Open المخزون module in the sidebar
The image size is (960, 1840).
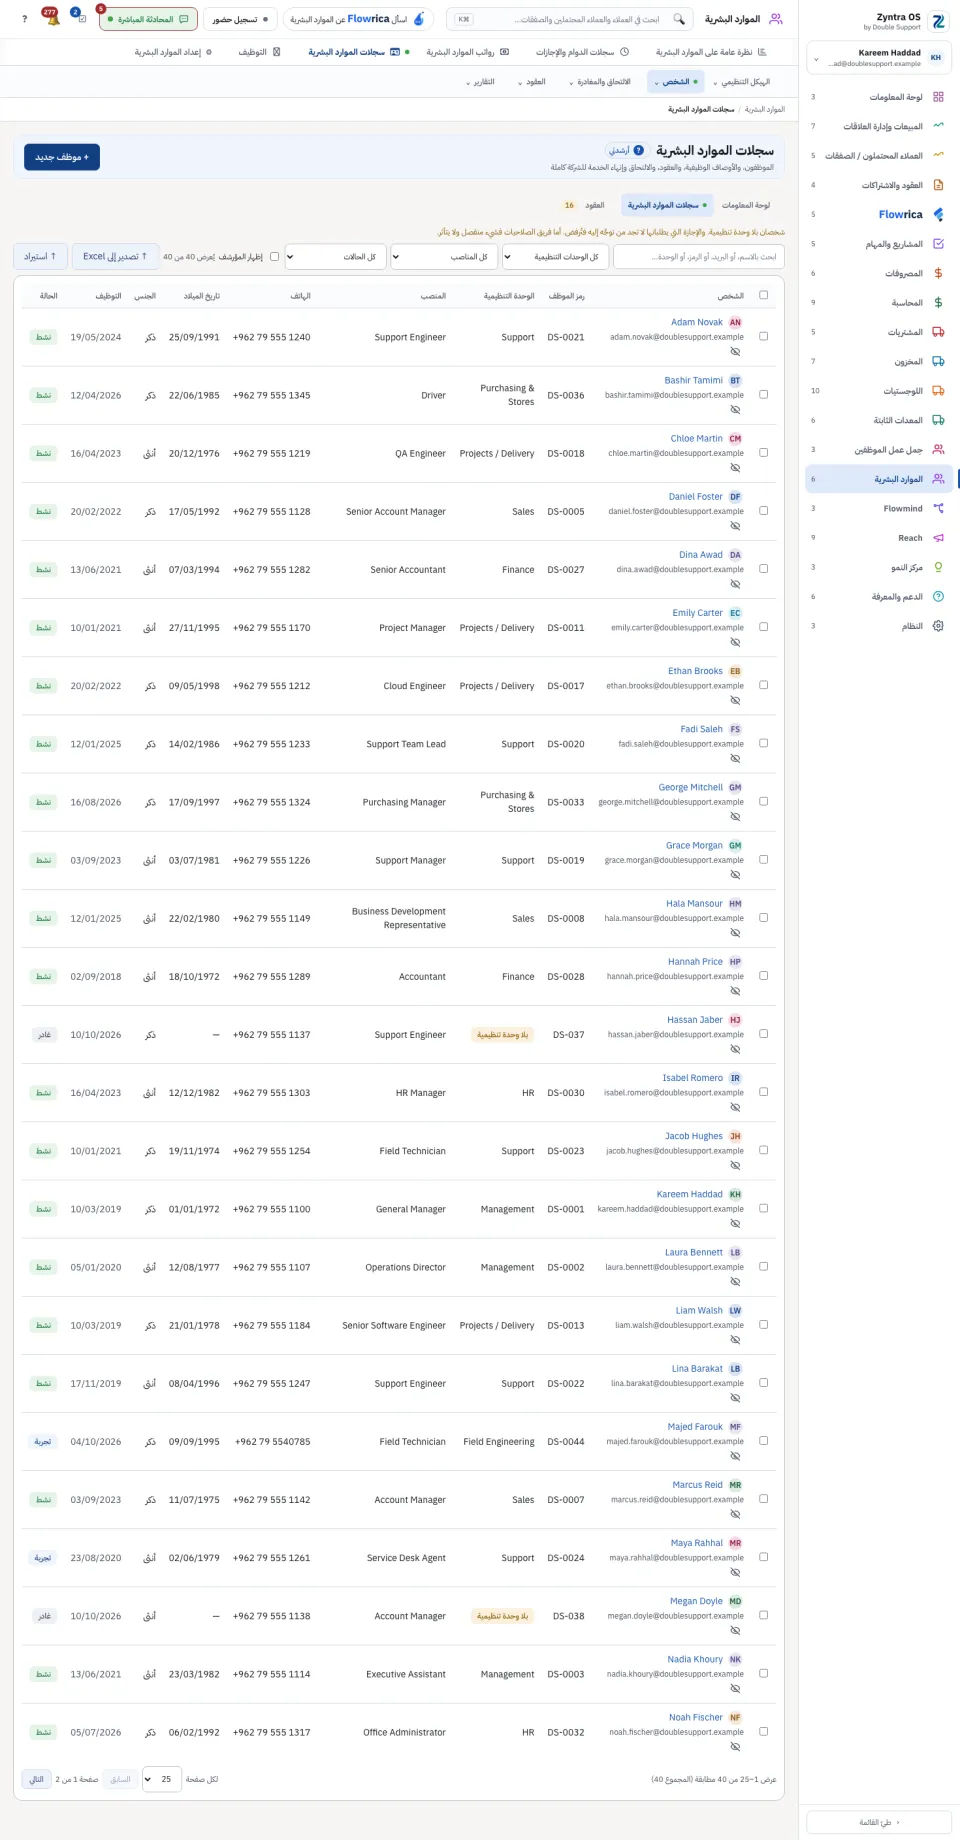point(878,361)
